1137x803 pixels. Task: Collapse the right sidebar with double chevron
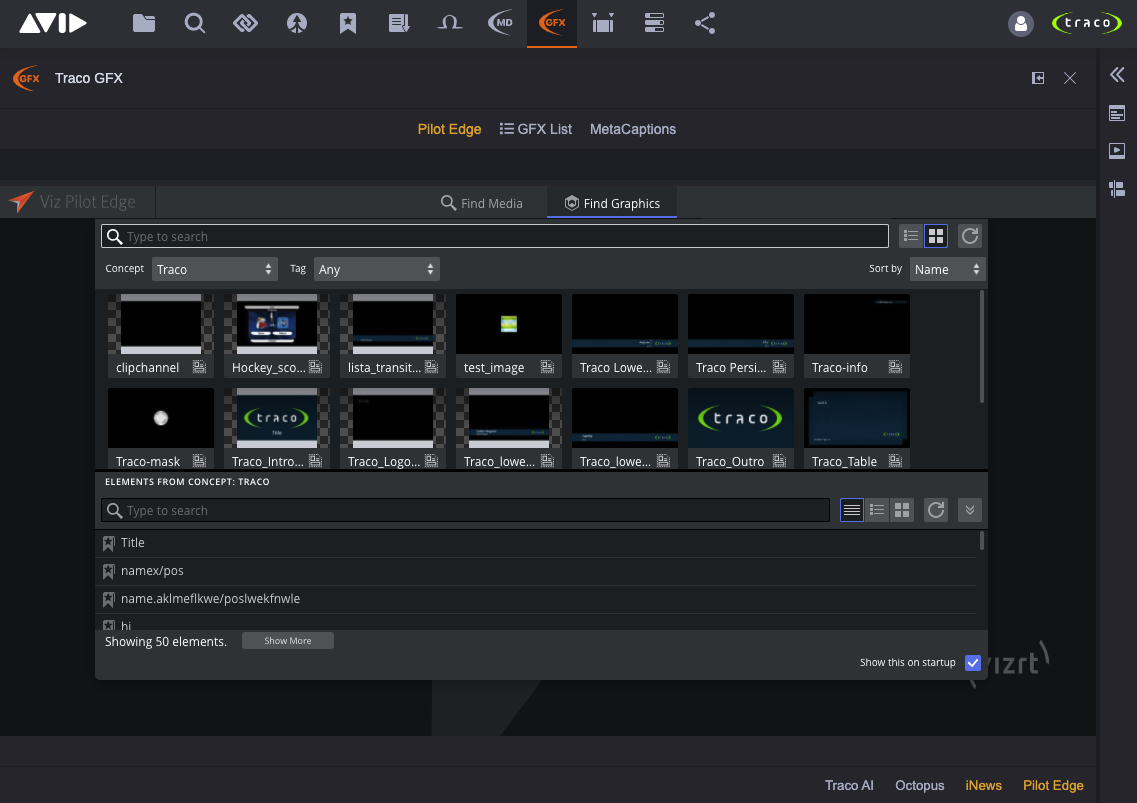click(x=1117, y=74)
